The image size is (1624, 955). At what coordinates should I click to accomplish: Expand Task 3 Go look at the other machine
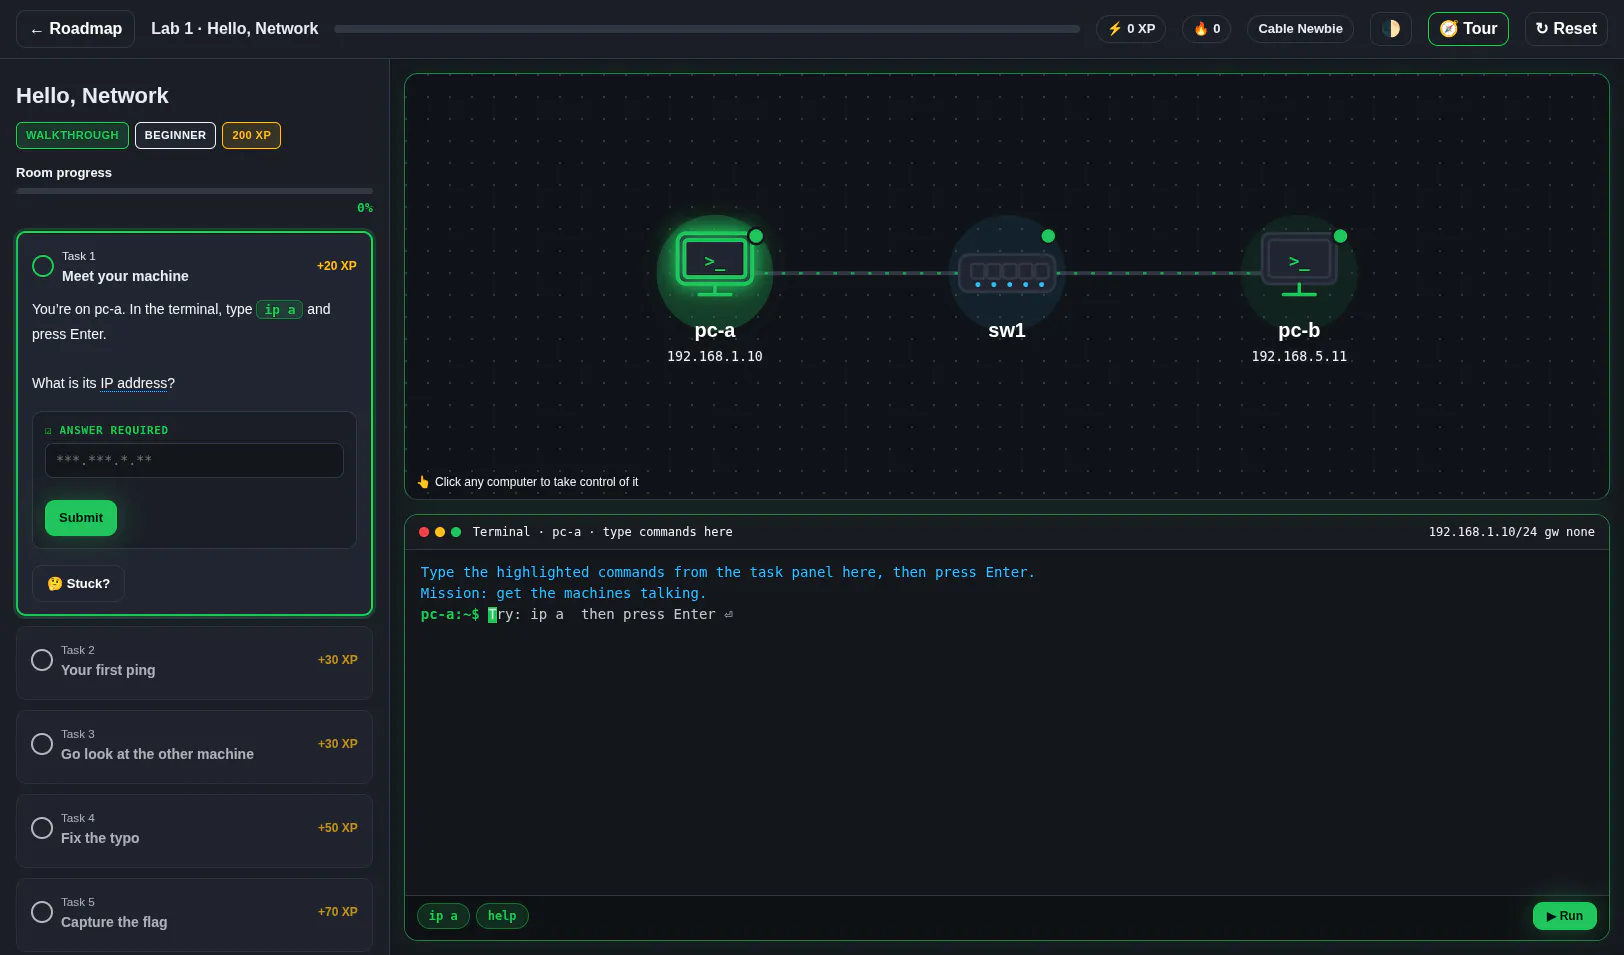pos(194,747)
